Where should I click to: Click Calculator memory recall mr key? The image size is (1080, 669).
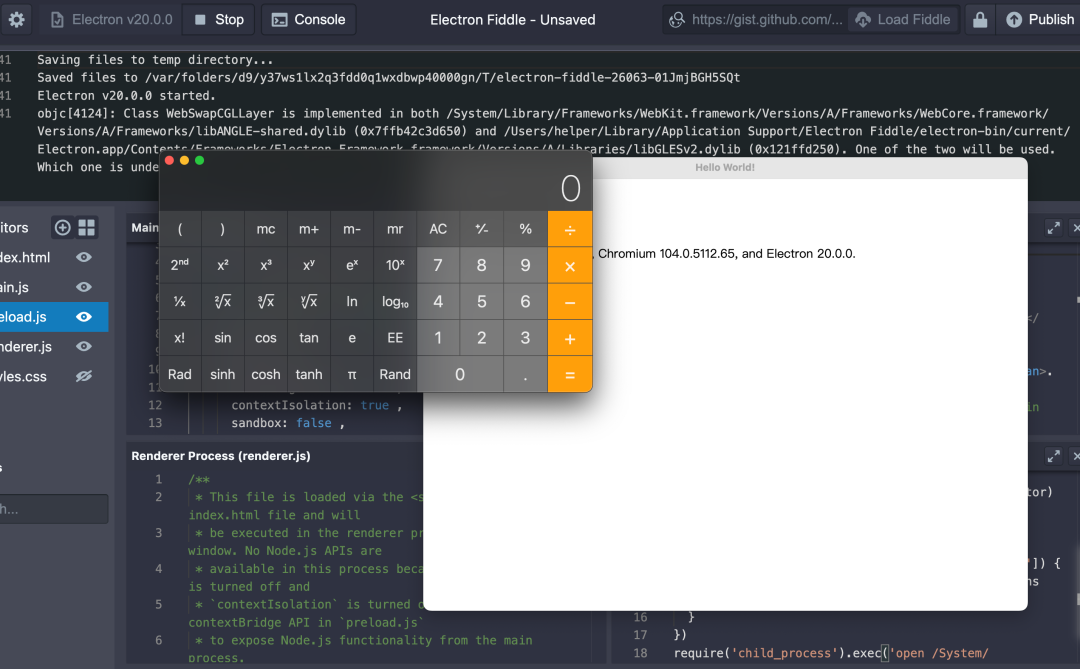[x=395, y=229]
